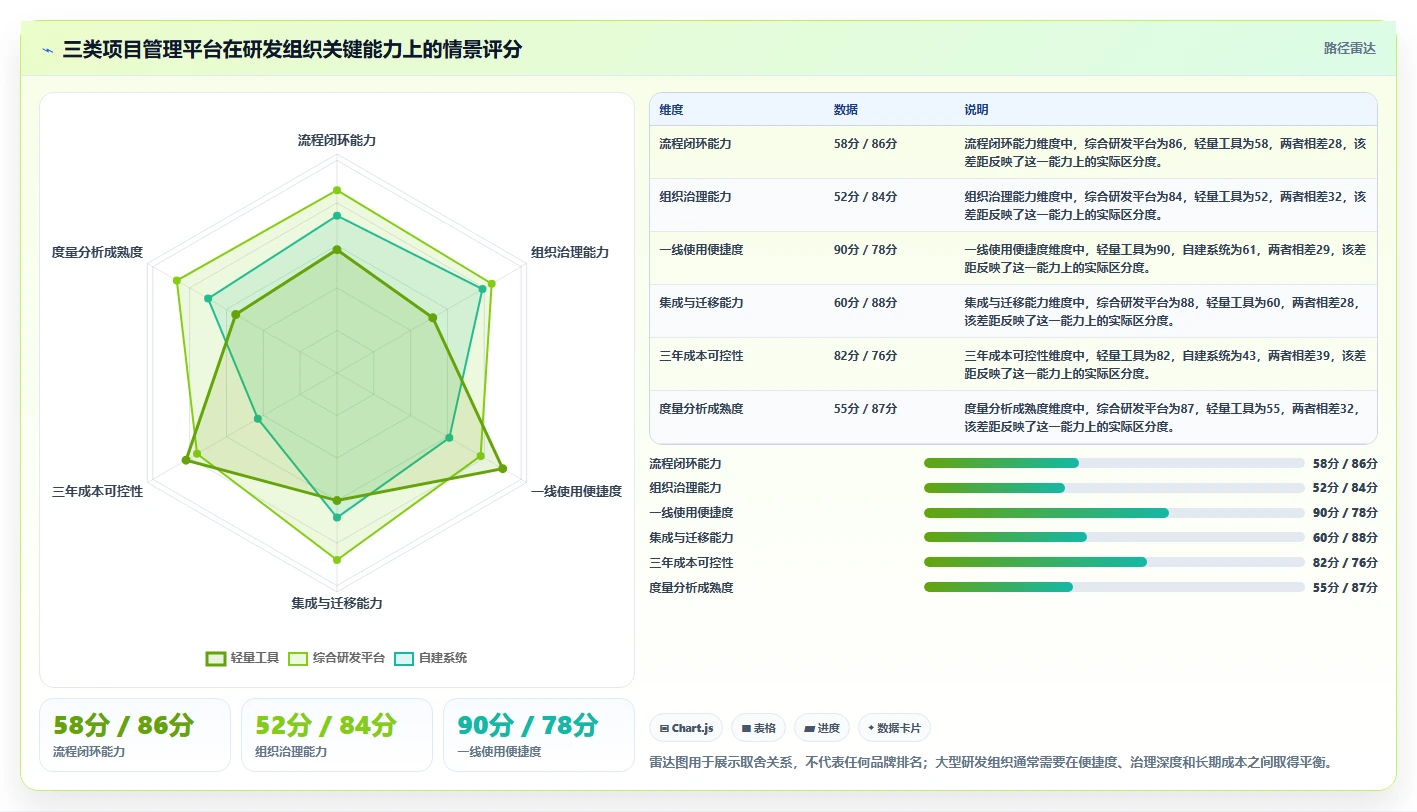Click the 维度 column header
The height and width of the screenshot is (812, 1417).
671,109
